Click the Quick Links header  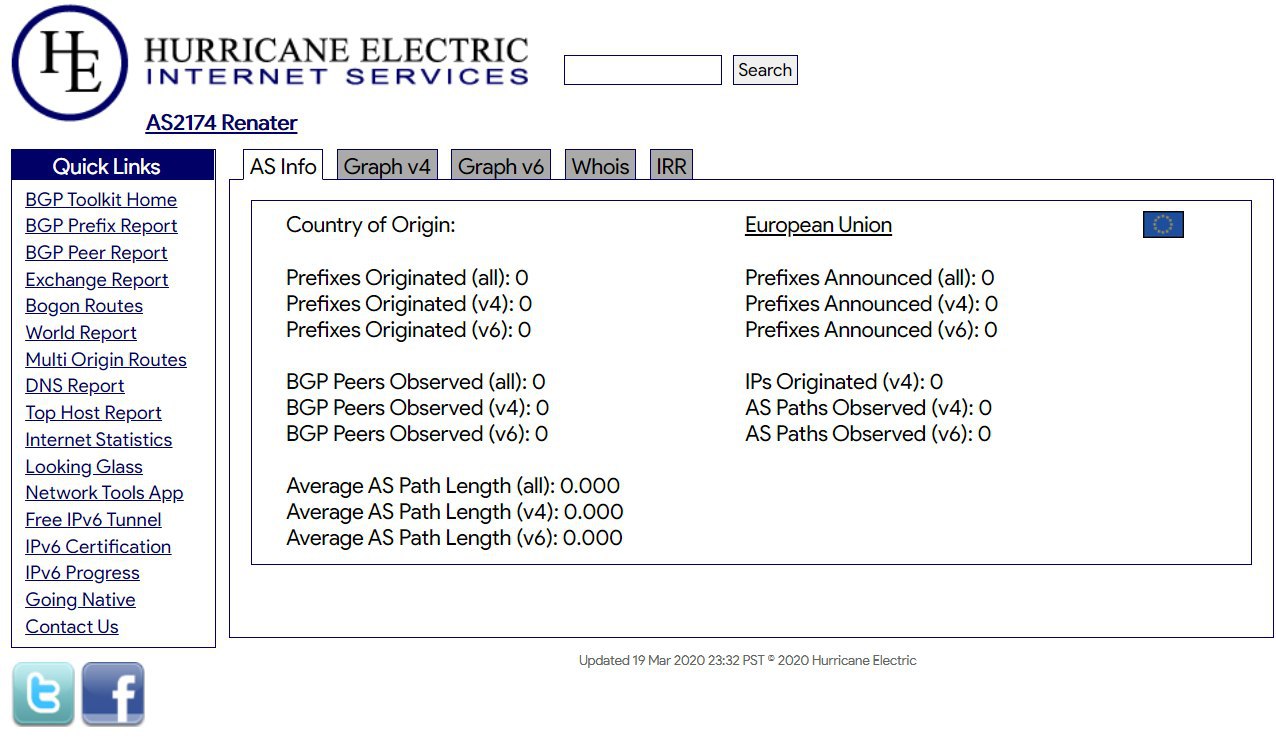click(x=113, y=166)
